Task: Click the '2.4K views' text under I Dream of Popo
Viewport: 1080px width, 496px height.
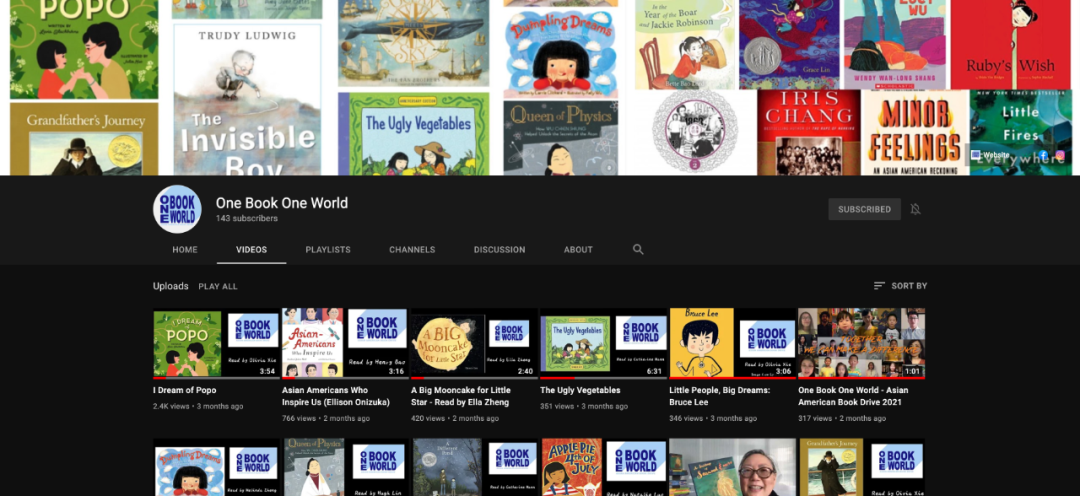Action: (171, 406)
